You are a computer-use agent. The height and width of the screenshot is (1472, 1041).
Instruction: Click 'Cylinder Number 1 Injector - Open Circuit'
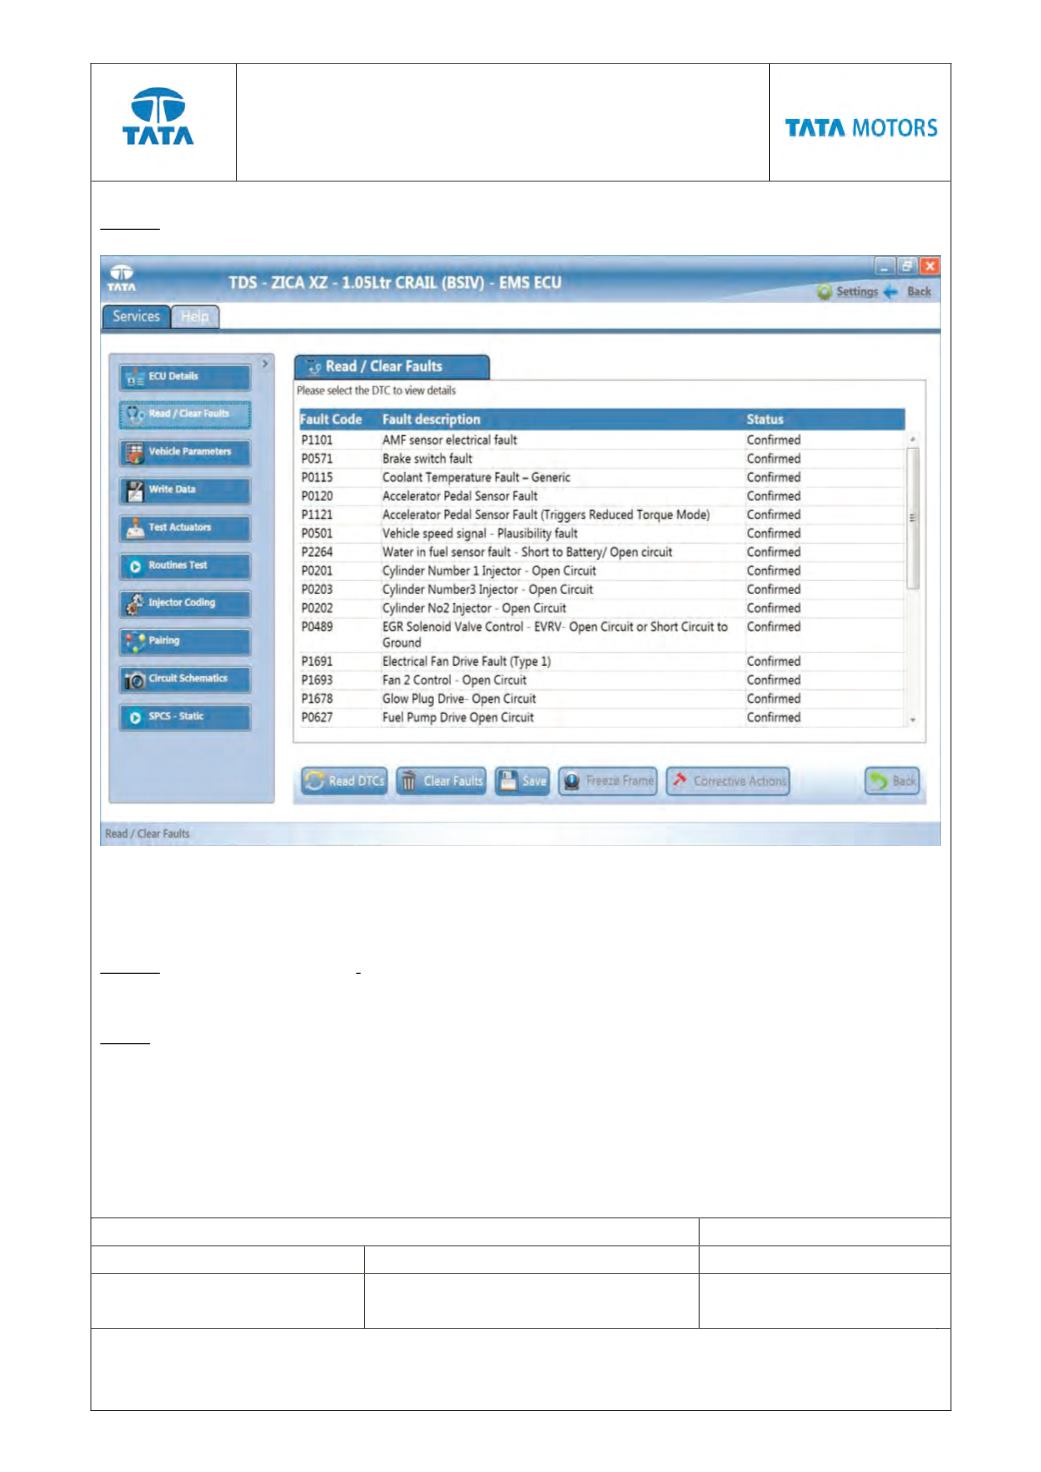[489, 571]
